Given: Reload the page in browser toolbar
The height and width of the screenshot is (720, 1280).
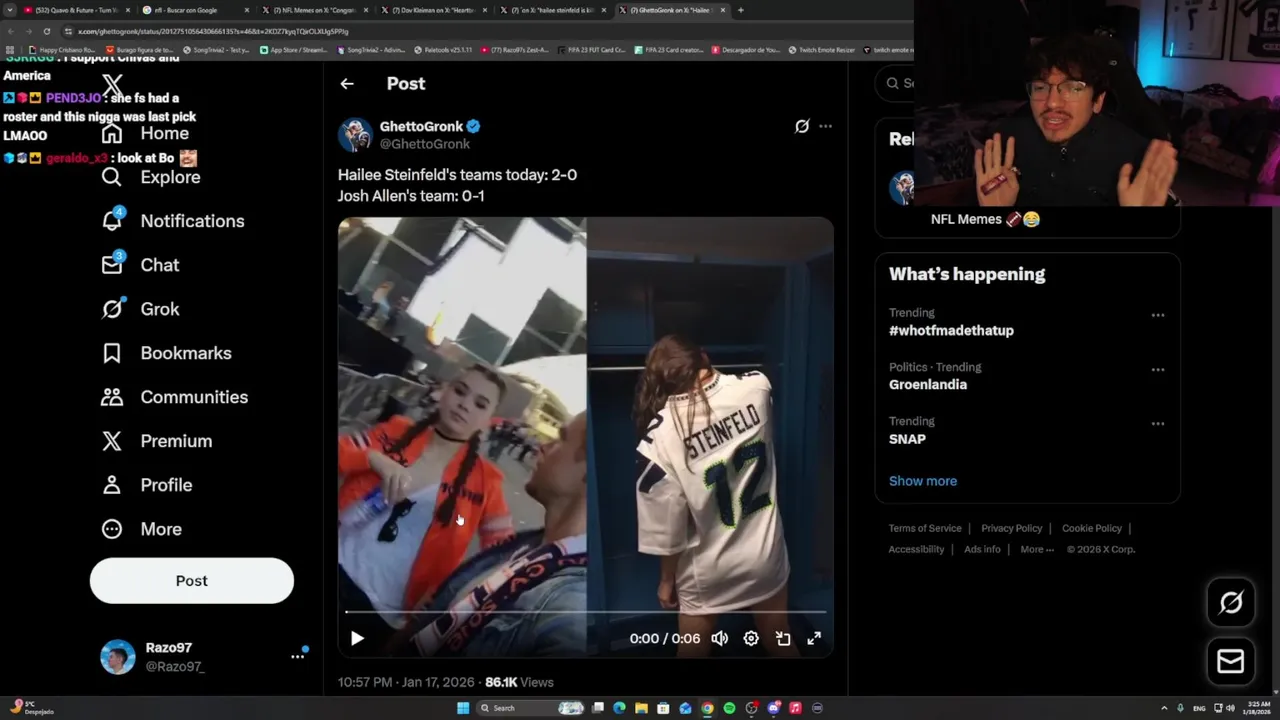Looking at the screenshot, I should pyautogui.click(x=46, y=31).
